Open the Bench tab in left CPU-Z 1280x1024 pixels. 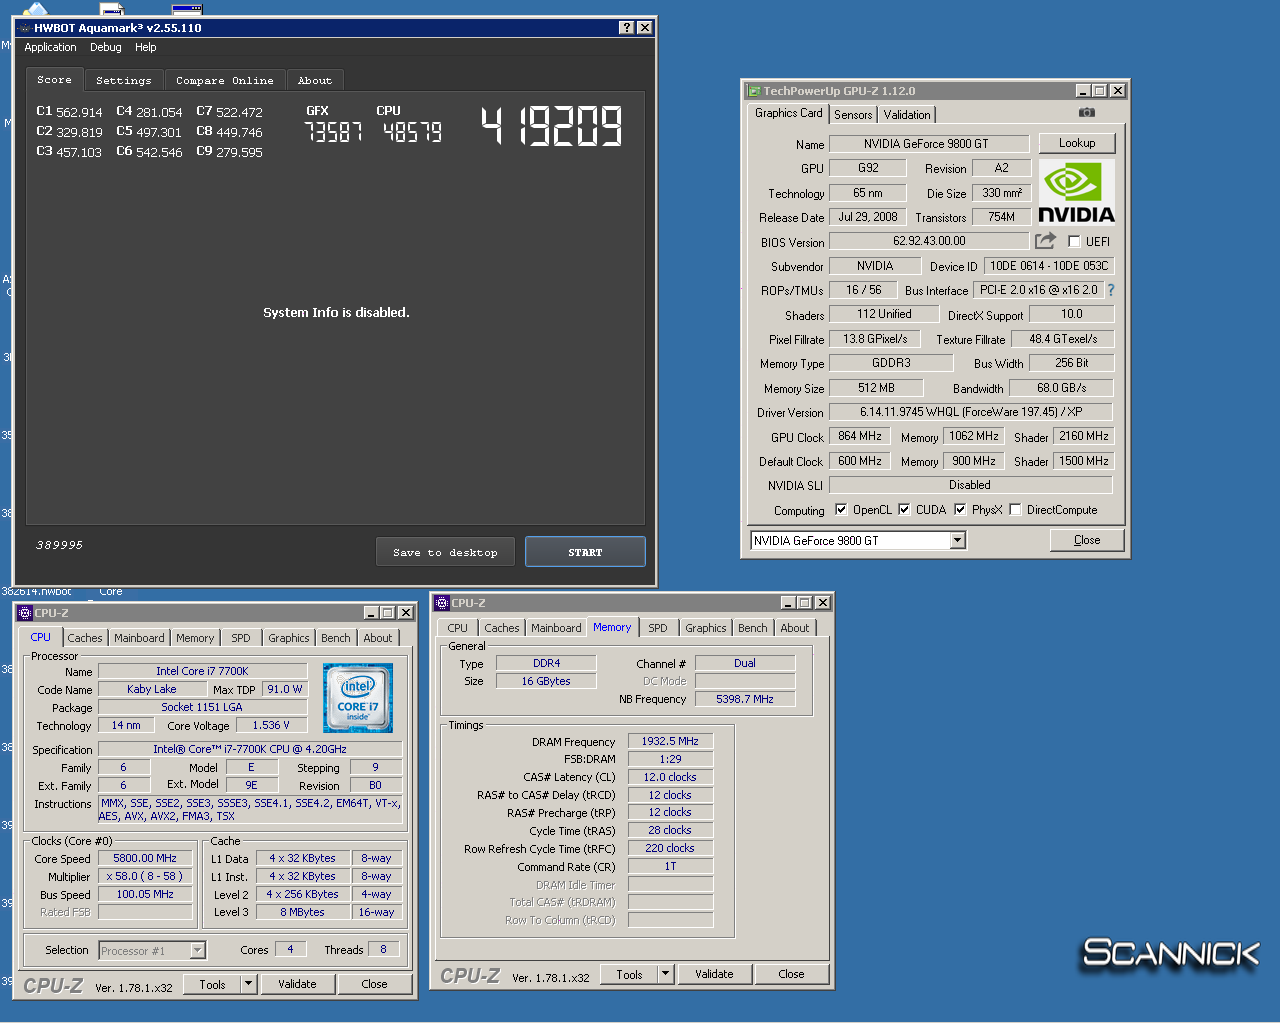coord(336,638)
